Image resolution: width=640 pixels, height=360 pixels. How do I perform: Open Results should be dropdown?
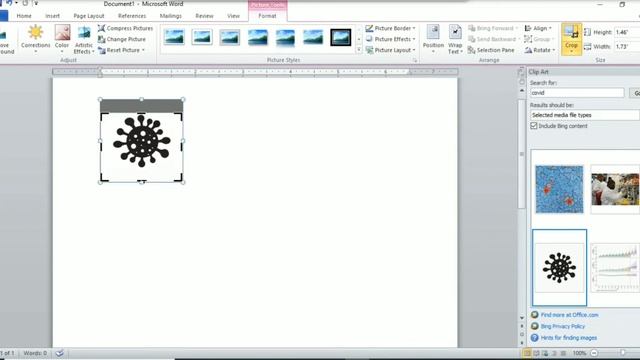tap(584, 115)
